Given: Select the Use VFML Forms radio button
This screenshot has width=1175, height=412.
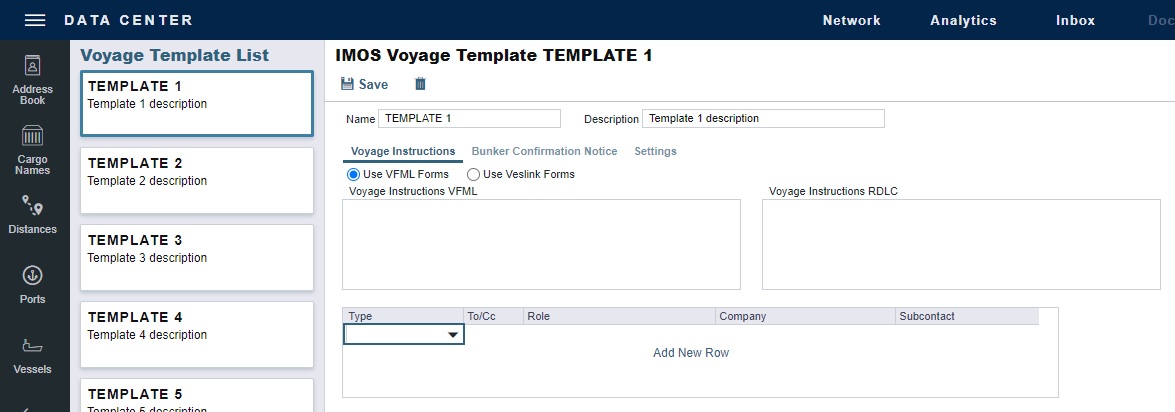Looking at the screenshot, I should [353, 174].
